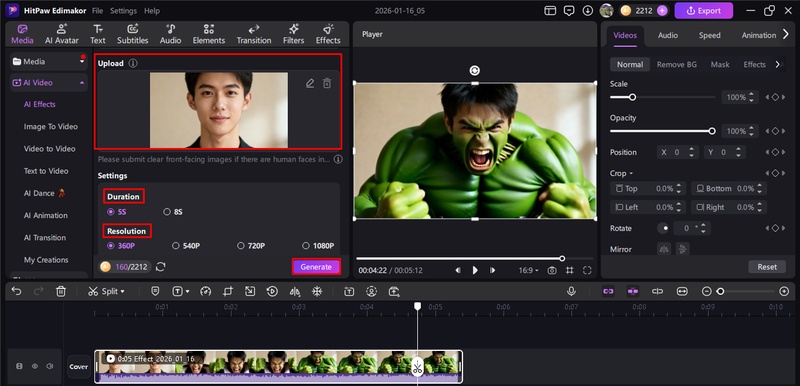The image size is (800, 386).
Task: Collapse the AI Video section
Action: coord(49,82)
